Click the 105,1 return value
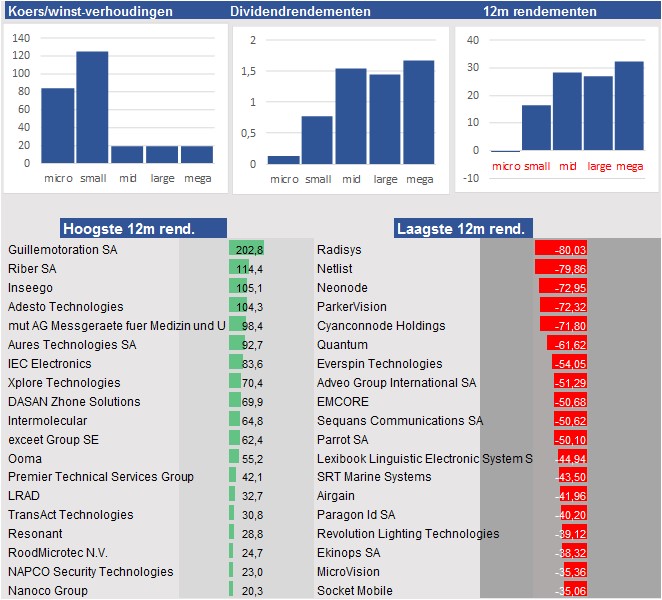The height and width of the screenshot is (600, 662). pyautogui.click(x=250, y=288)
